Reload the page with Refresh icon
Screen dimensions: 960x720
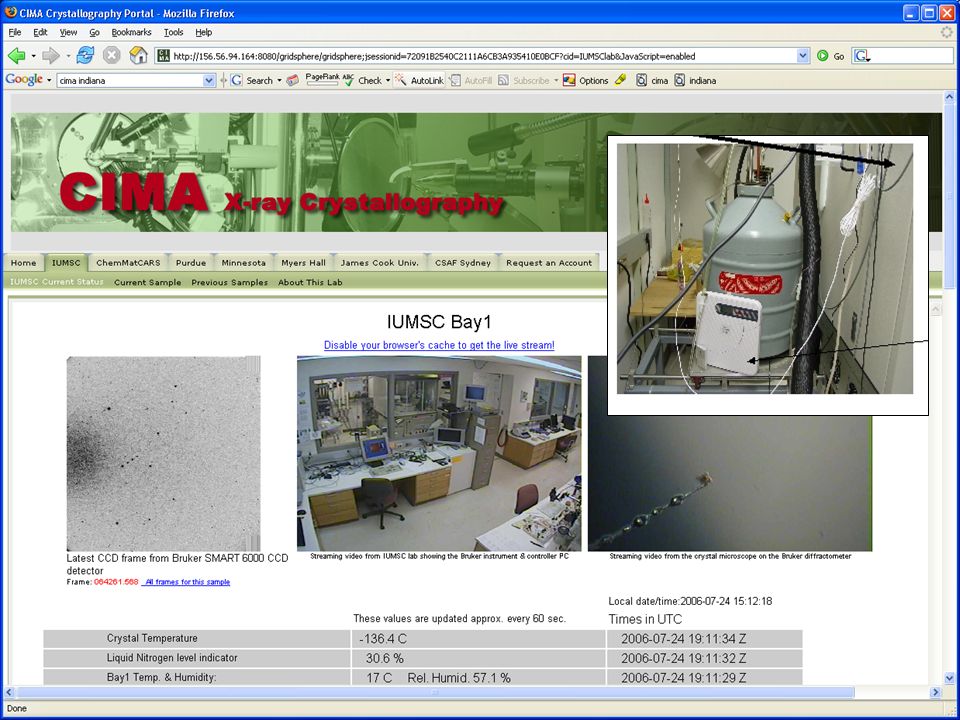click(x=85, y=56)
